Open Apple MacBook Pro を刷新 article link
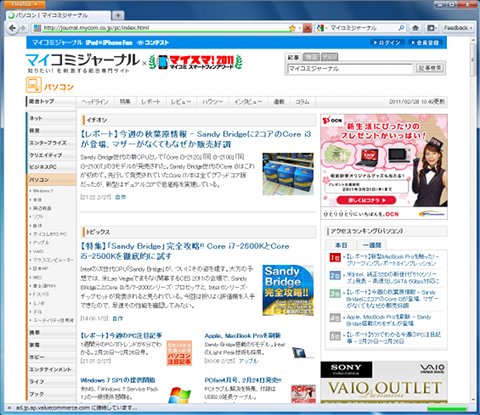Image resolution: width=480 pixels, height=415 pixels. pos(243,336)
